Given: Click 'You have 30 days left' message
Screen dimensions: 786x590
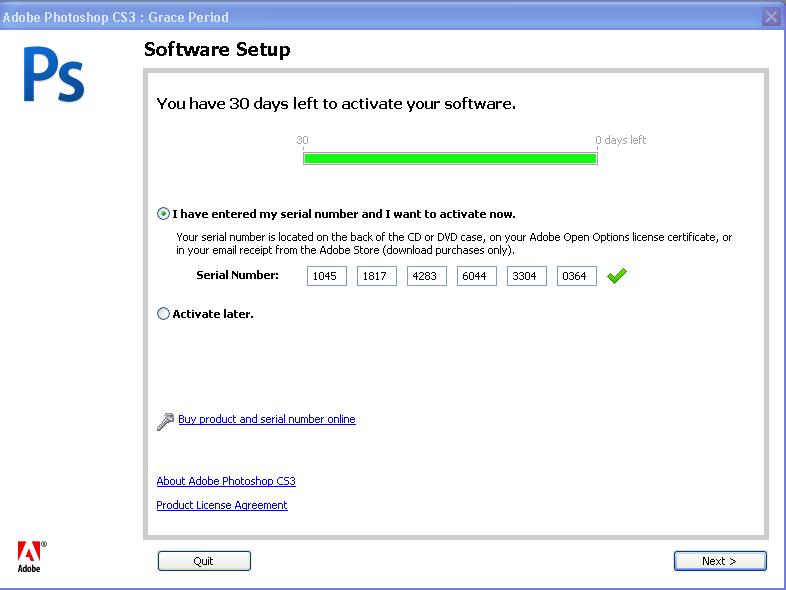Looking at the screenshot, I should point(336,104).
